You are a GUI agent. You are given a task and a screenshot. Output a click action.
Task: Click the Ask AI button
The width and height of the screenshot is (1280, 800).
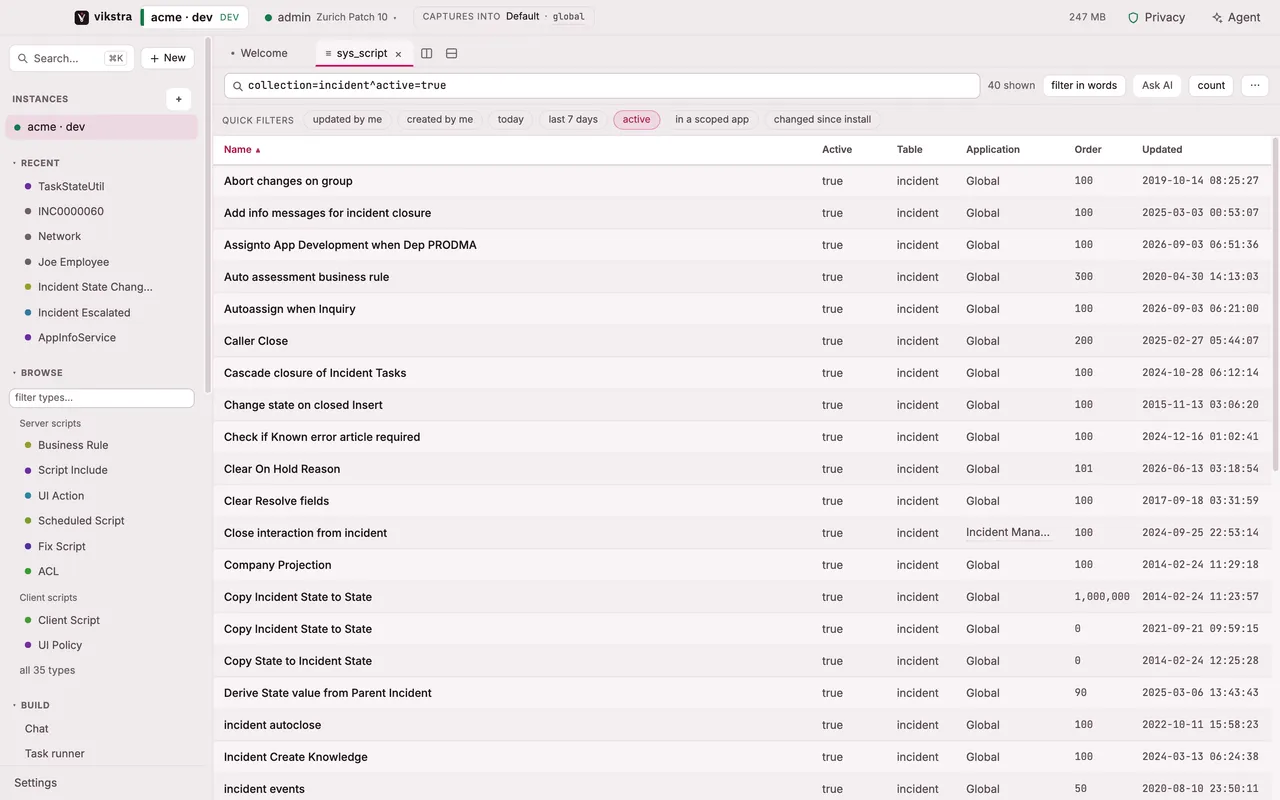pyautogui.click(x=1158, y=86)
